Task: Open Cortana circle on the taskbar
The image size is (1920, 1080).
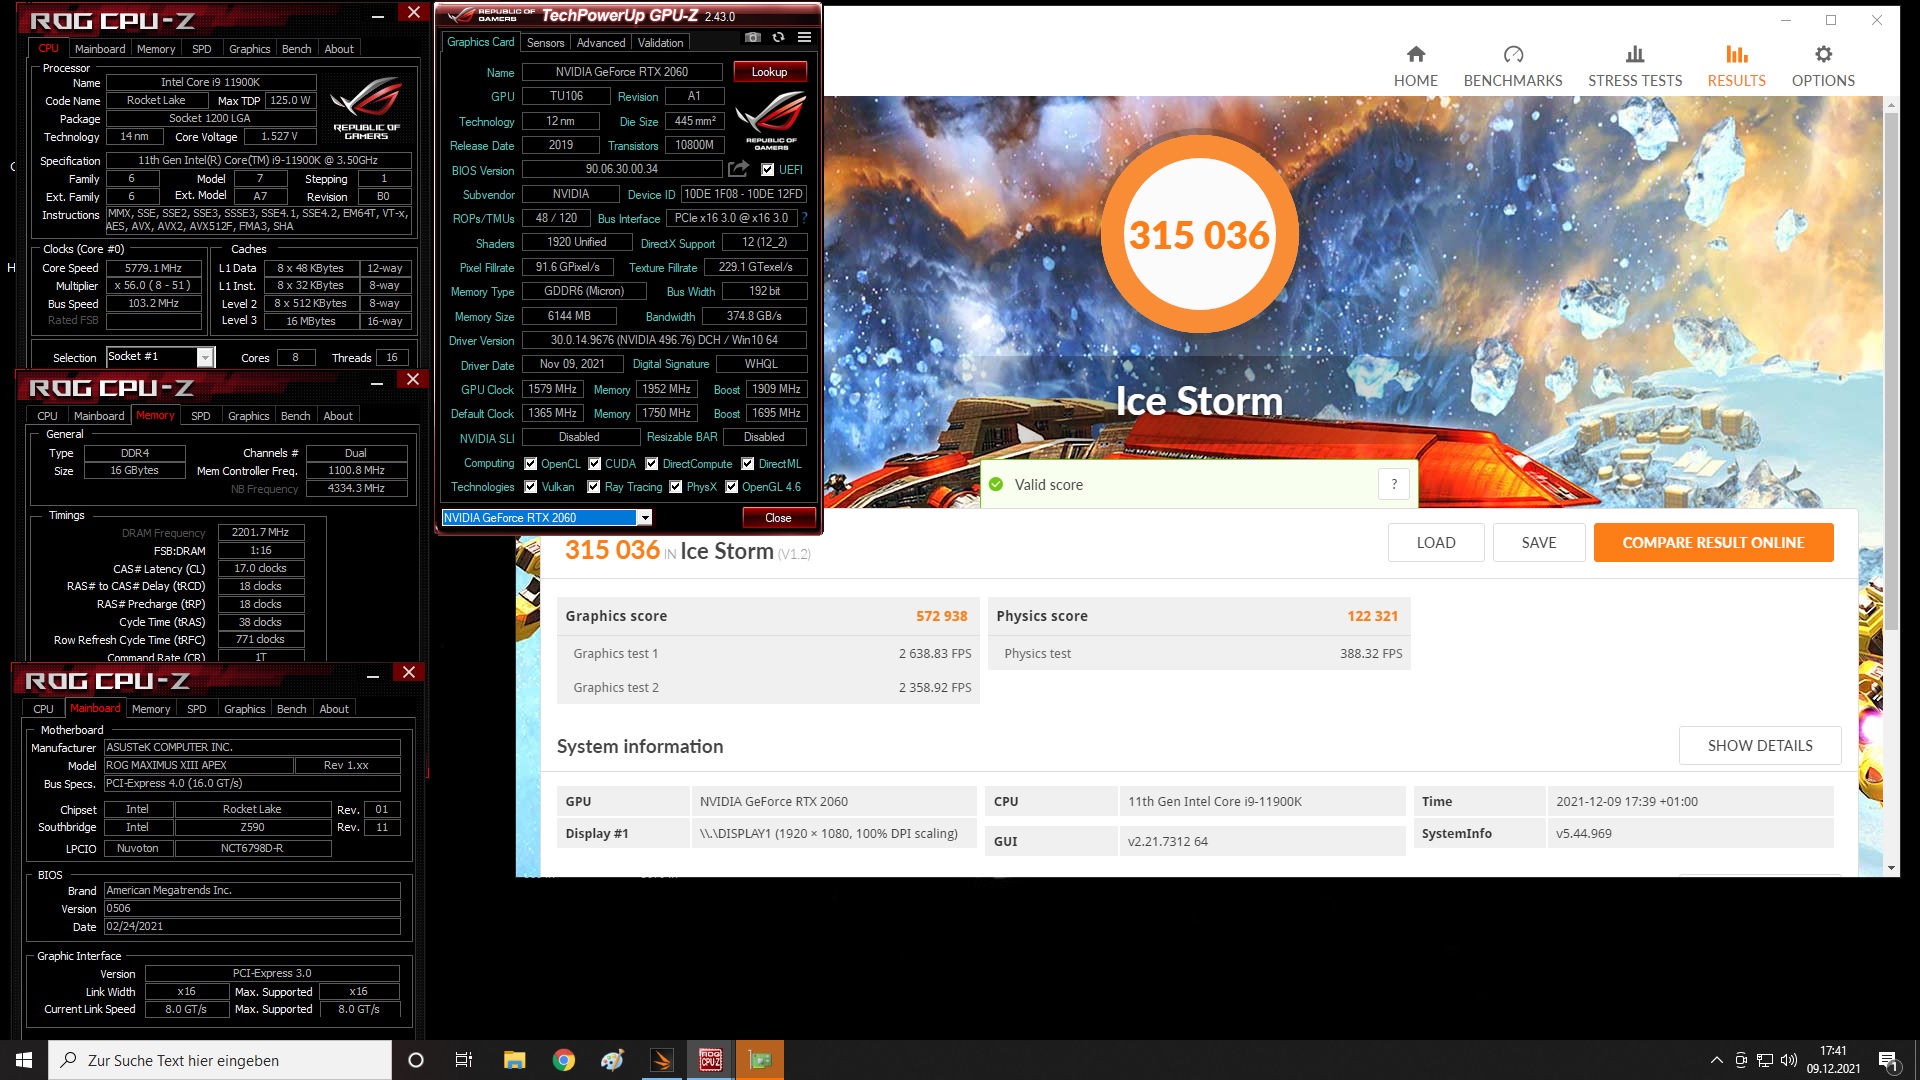Action: [x=416, y=1060]
